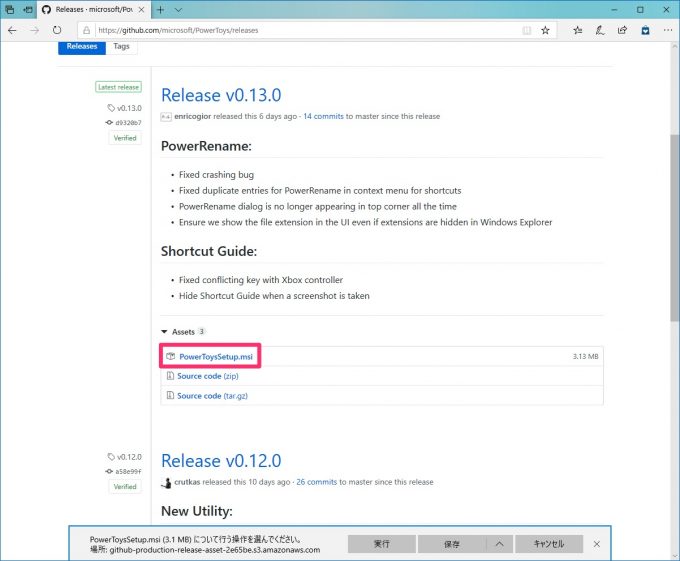Image resolution: width=680 pixels, height=561 pixels.
Task: Click the browser forward arrow
Action: point(35,30)
